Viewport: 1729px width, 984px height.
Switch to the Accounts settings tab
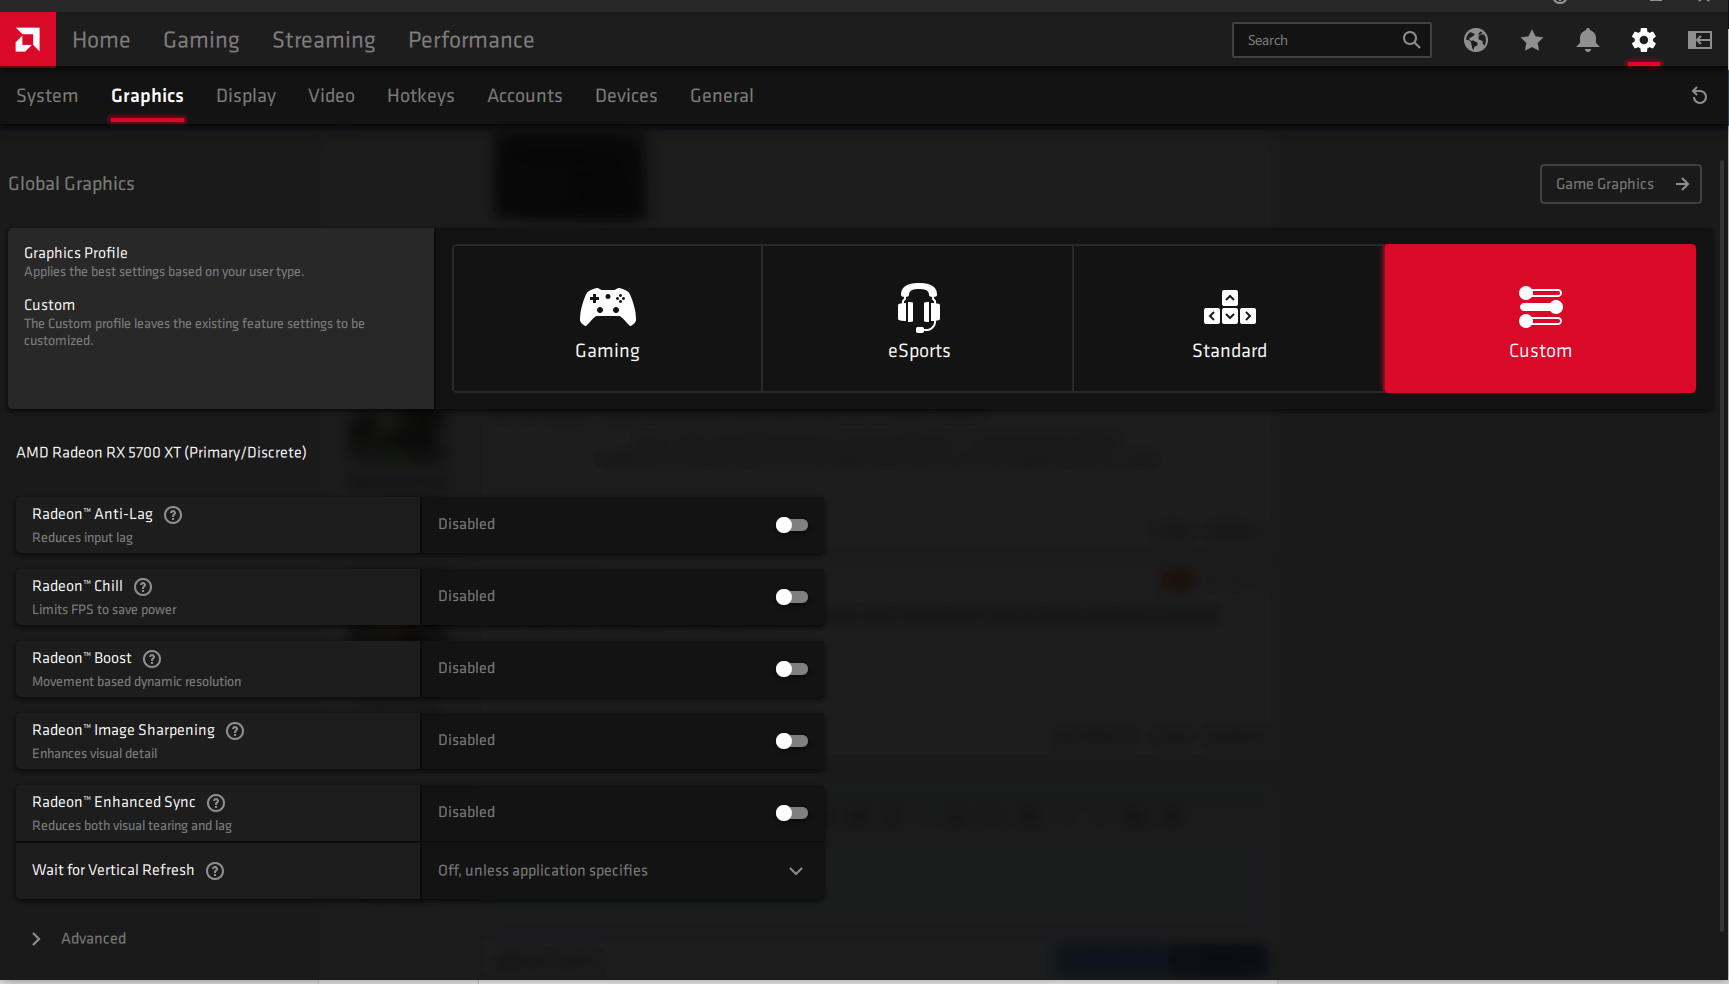525,96
